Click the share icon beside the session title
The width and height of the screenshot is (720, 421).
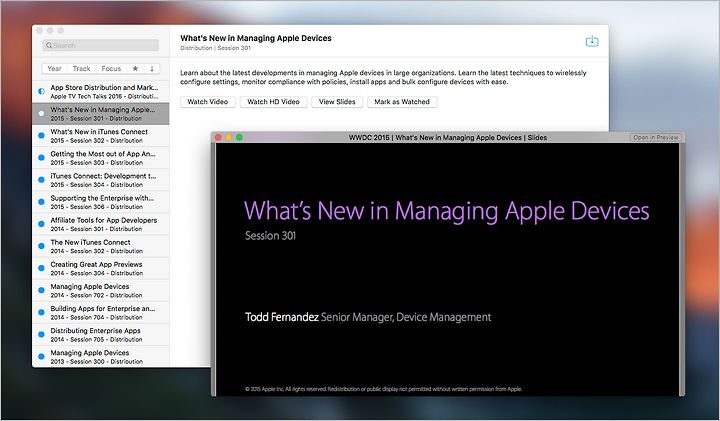click(x=592, y=41)
